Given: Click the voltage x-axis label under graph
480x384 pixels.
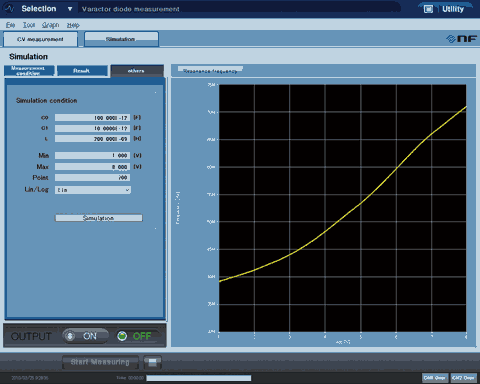Looking at the screenshot, I should [x=343, y=342].
